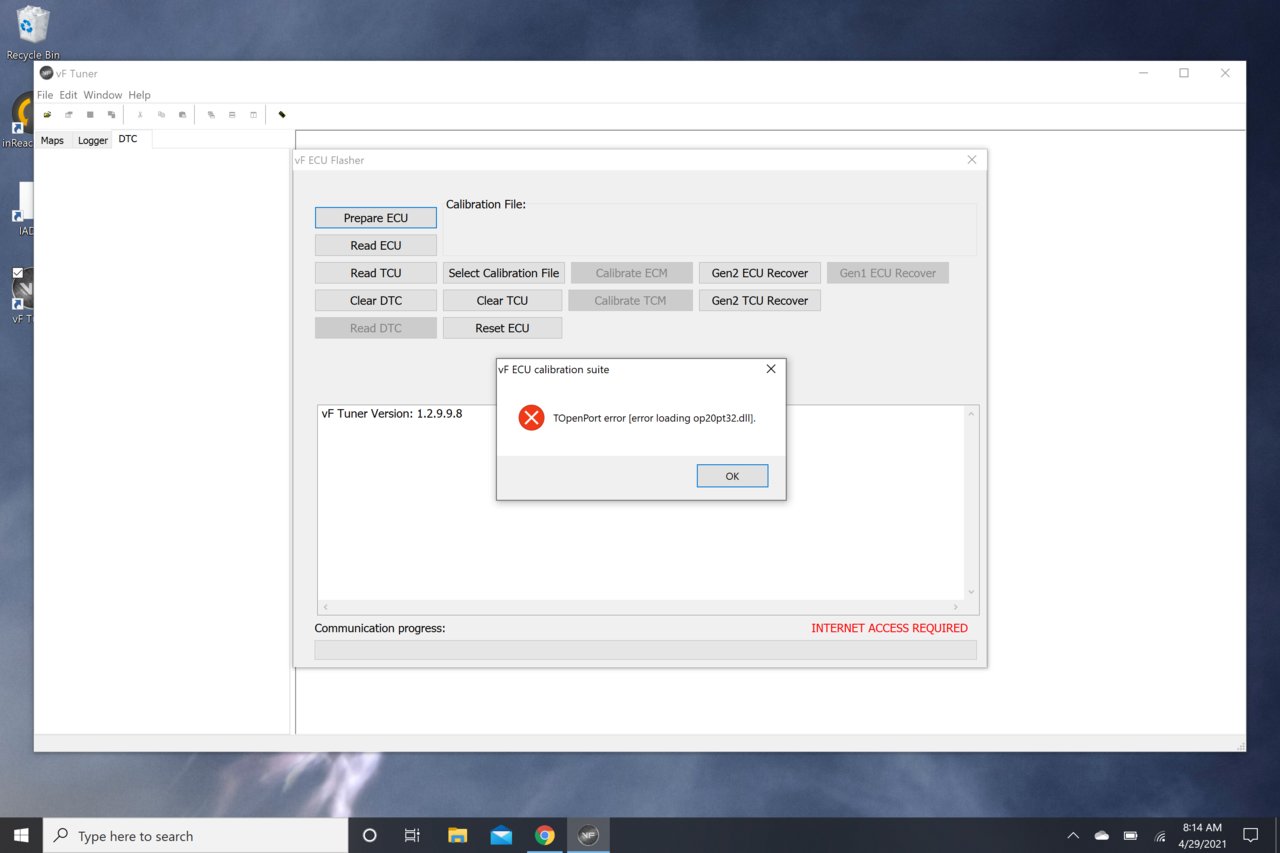
Task: Open the Action Center notification icon
Action: [x=1250, y=835]
